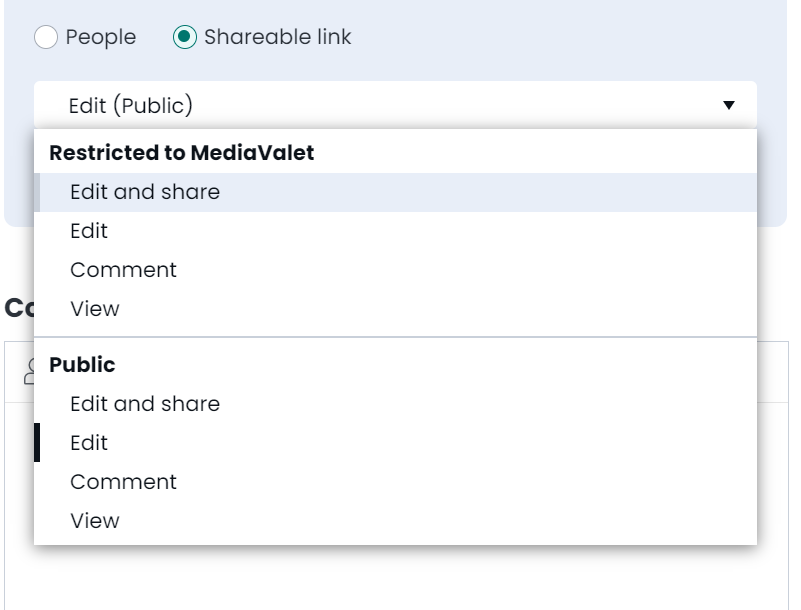
Task: Click the 'People' label text
Action: pyautogui.click(x=101, y=37)
